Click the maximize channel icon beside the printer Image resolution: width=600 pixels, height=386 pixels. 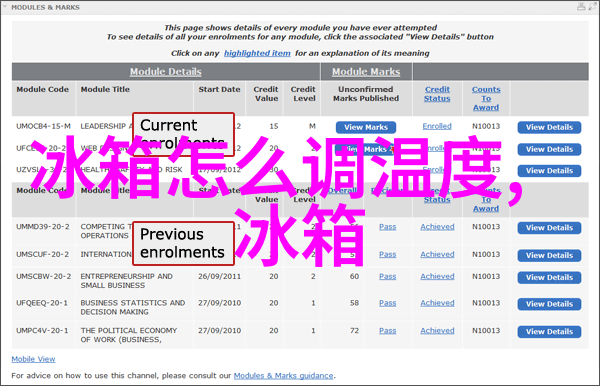(x=592, y=7)
